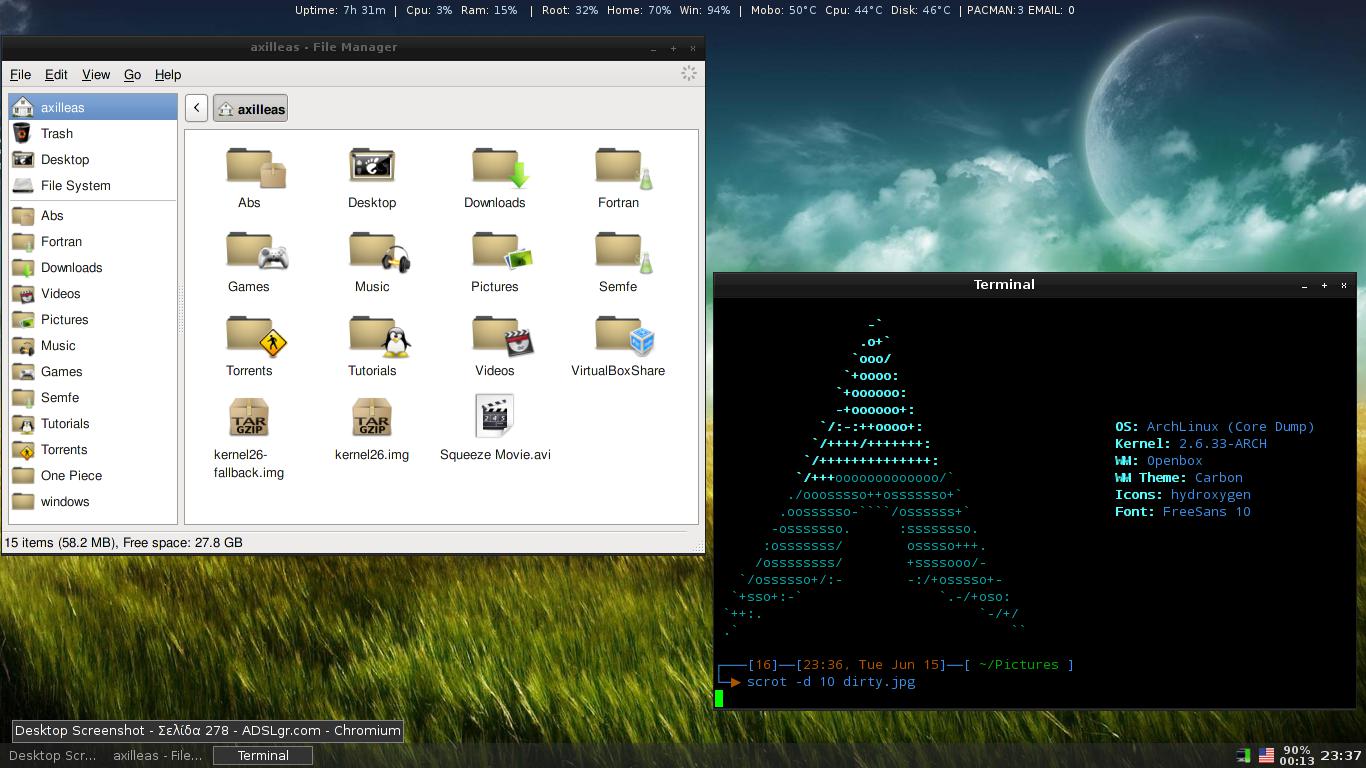Click the Trash icon in the sidebar

23,133
